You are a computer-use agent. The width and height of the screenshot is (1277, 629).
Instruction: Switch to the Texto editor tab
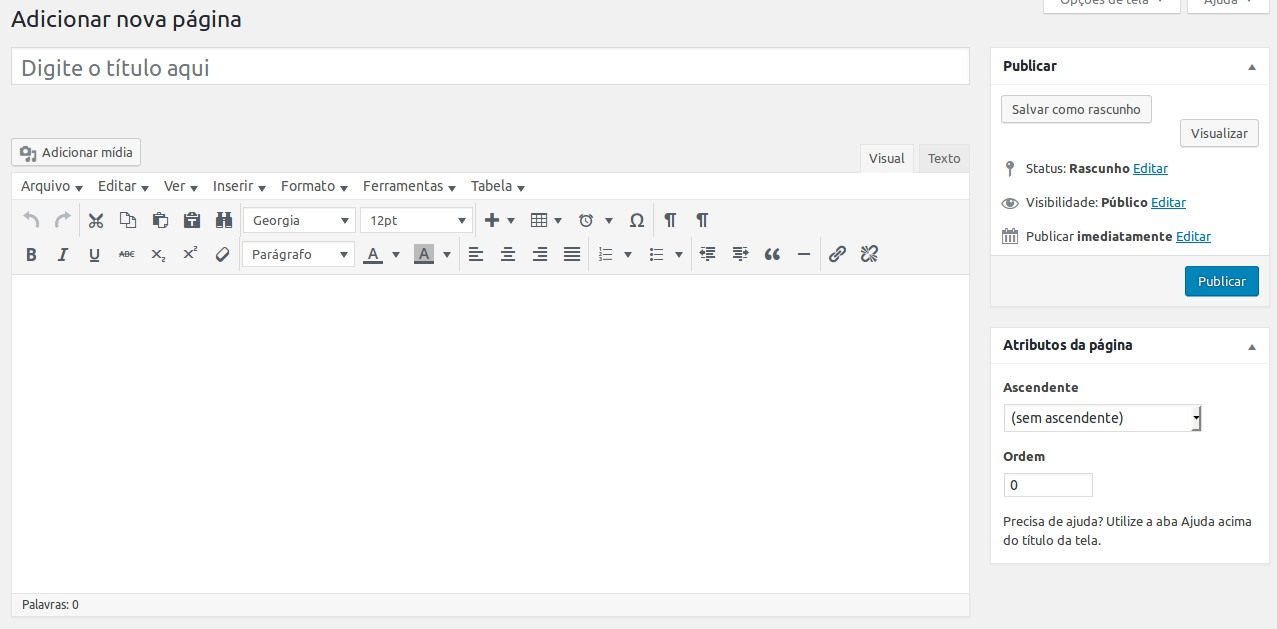click(x=943, y=159)
